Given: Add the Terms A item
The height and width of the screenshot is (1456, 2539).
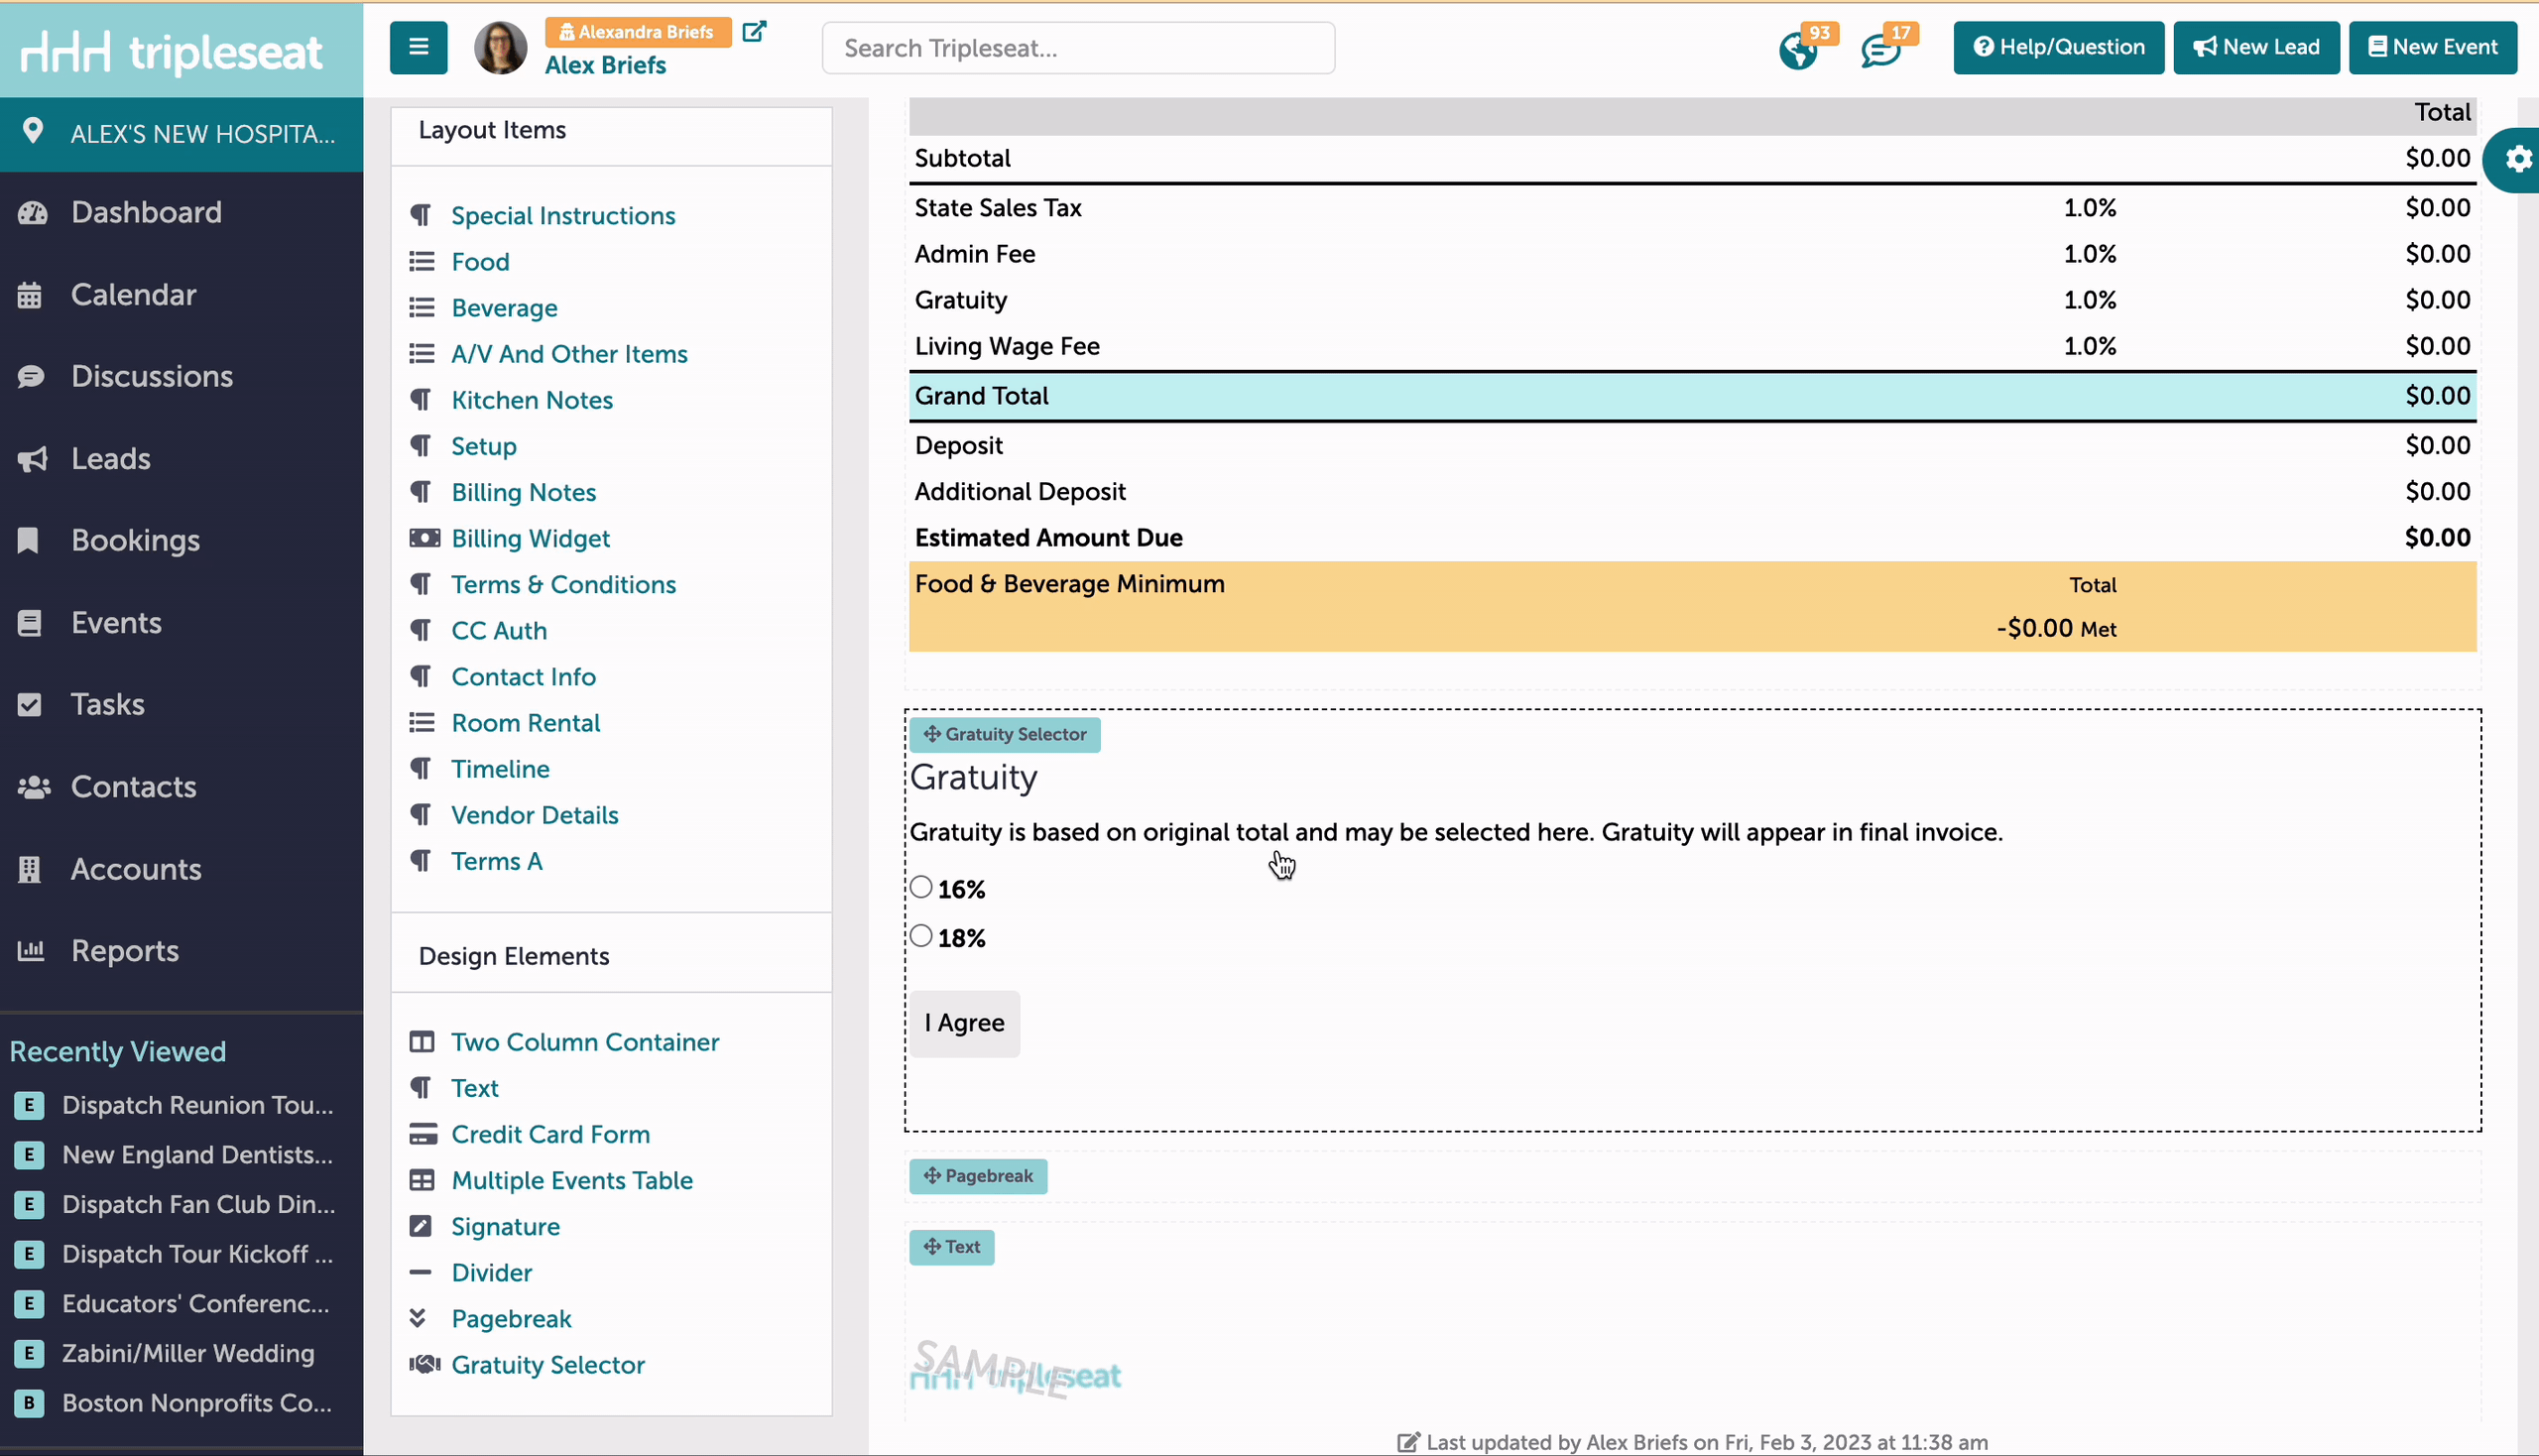Looking at the screenshot, I should point(496,860).
